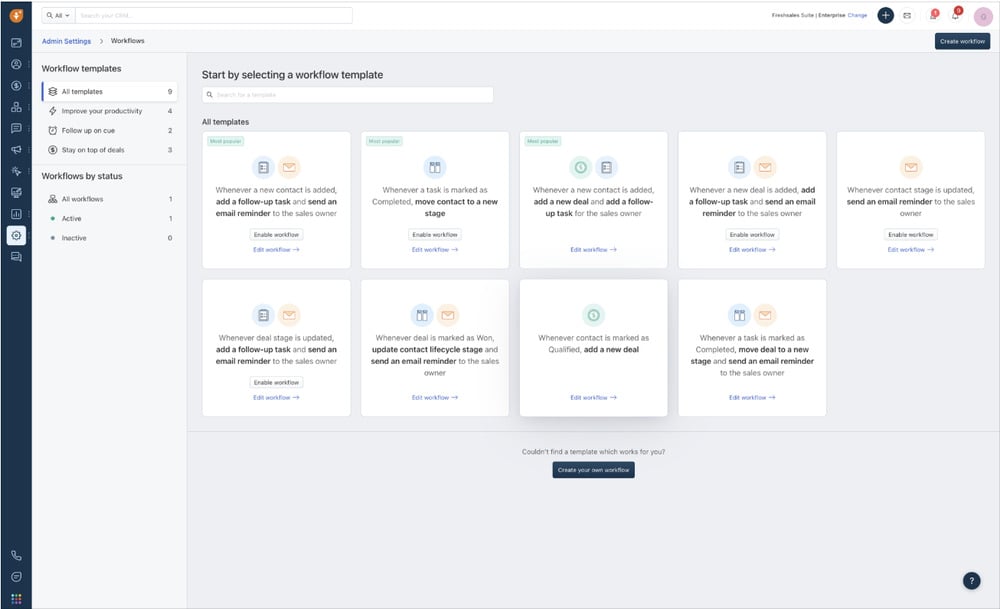The image size is (1000, 609).
Task: Switch to Improve your productivity templates
Action: coord(100,110)
